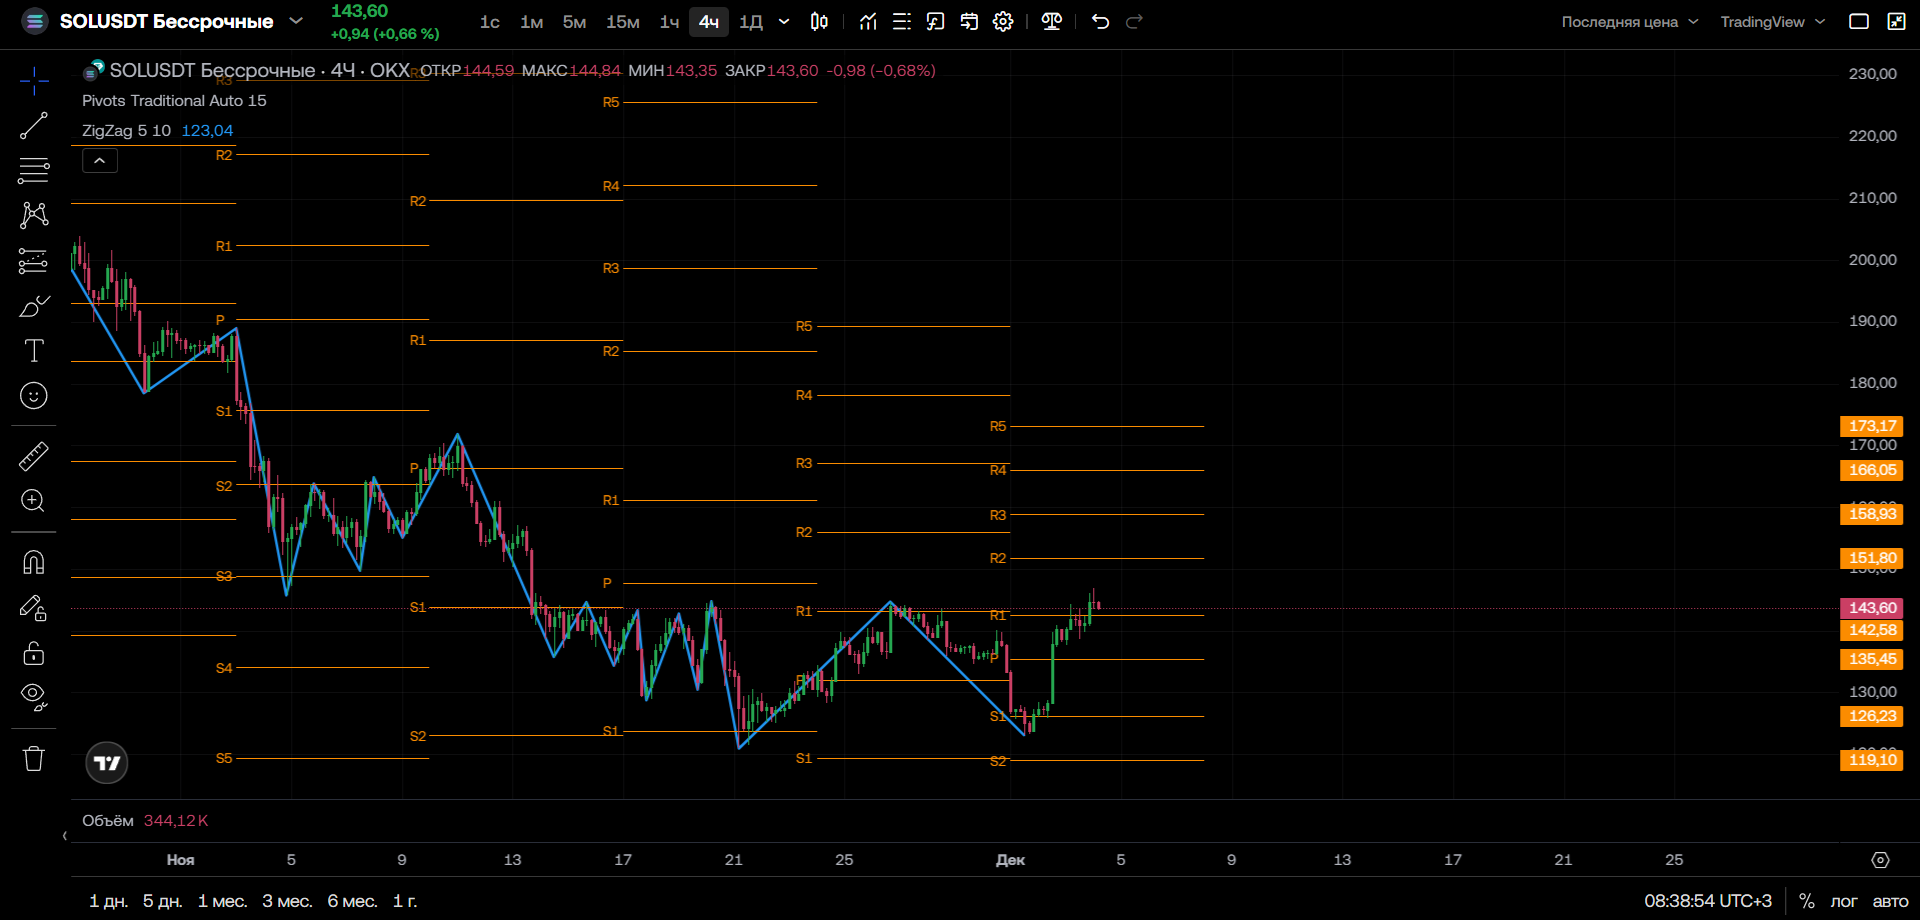Set chart range to 1 дн.
The height and width of the screenshot is (920, 1920).
click(109, 901)
